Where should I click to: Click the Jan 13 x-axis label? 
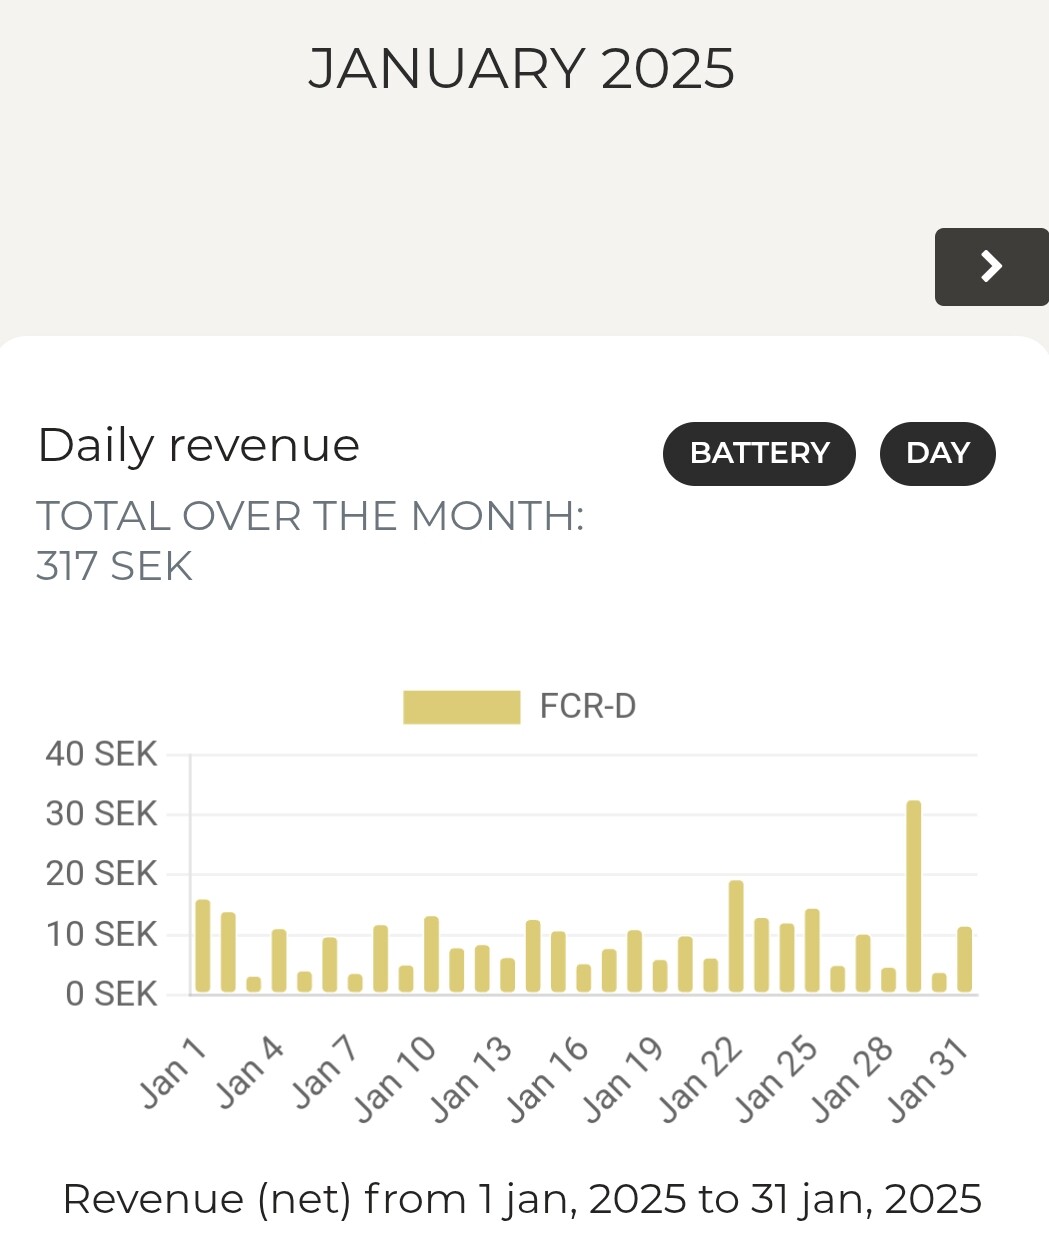(470, 1081)
